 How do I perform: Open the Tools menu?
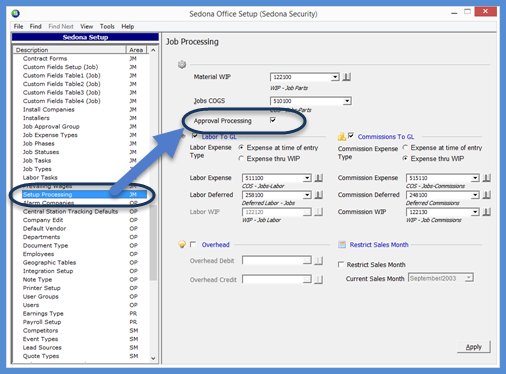(x=107, y=26)
